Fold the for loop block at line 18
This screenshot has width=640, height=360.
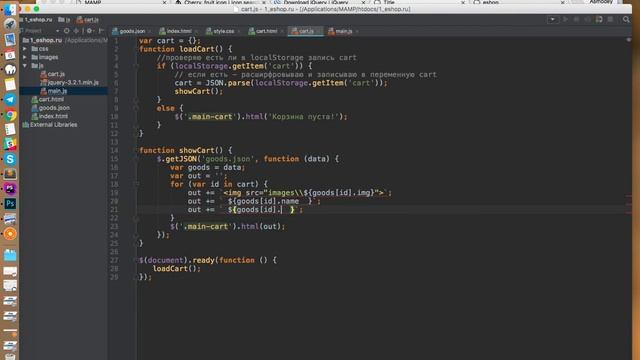pyautogui.click(x=136, y=184)
